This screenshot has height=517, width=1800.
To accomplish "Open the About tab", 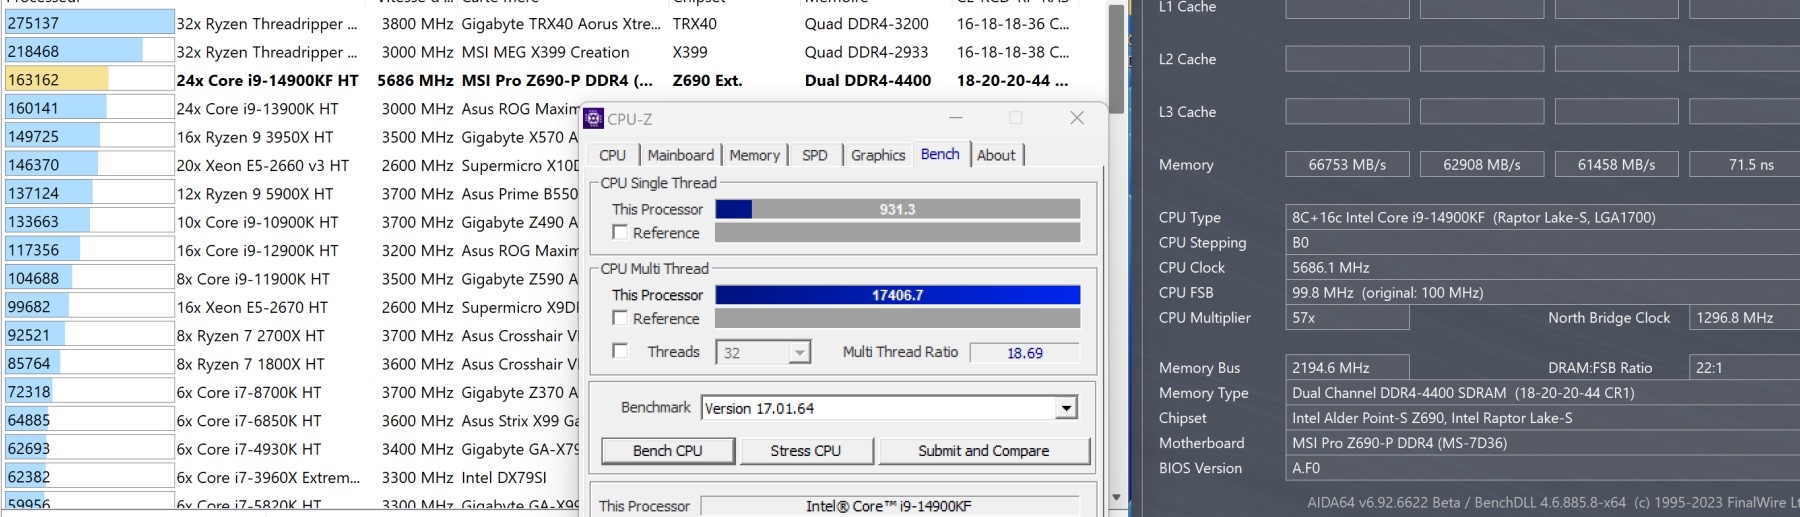I will [996, 155].
